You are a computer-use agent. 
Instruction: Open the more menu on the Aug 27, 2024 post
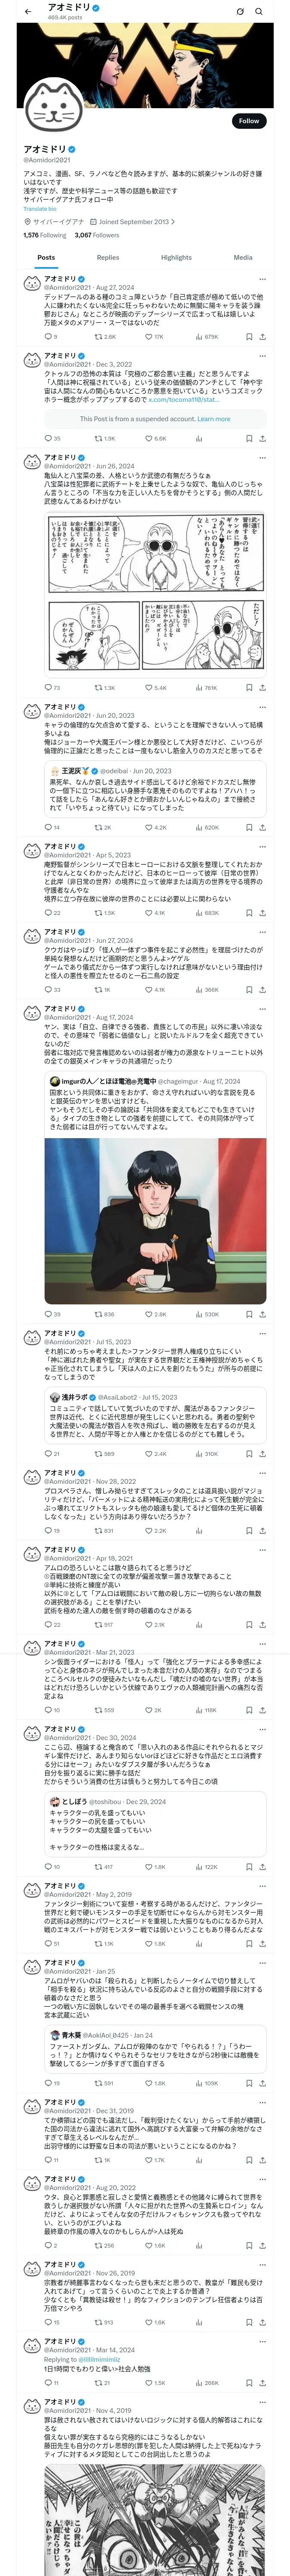263,279
